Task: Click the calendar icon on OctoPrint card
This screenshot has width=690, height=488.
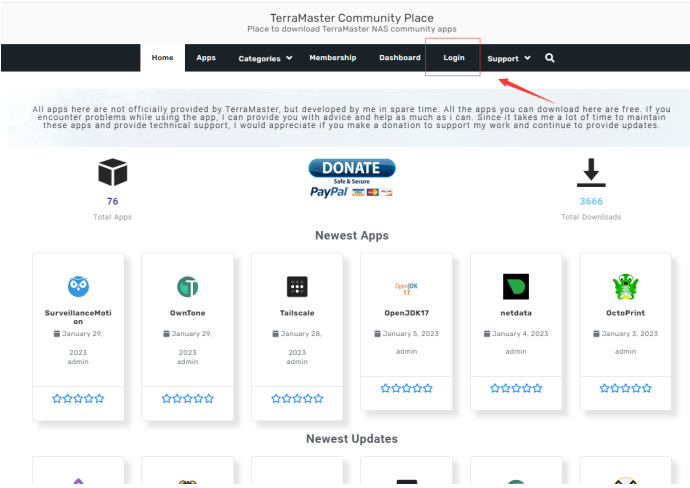Action: coord(596,334)
